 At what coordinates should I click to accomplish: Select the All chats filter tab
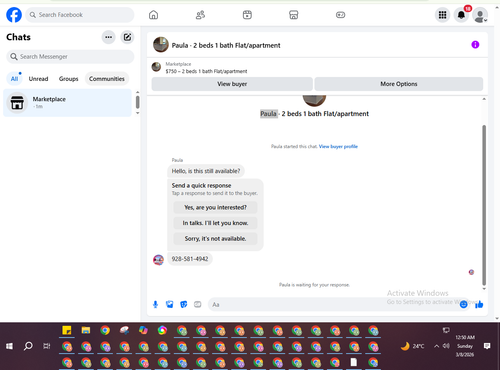pyautogui.click(x=14, y=79)
